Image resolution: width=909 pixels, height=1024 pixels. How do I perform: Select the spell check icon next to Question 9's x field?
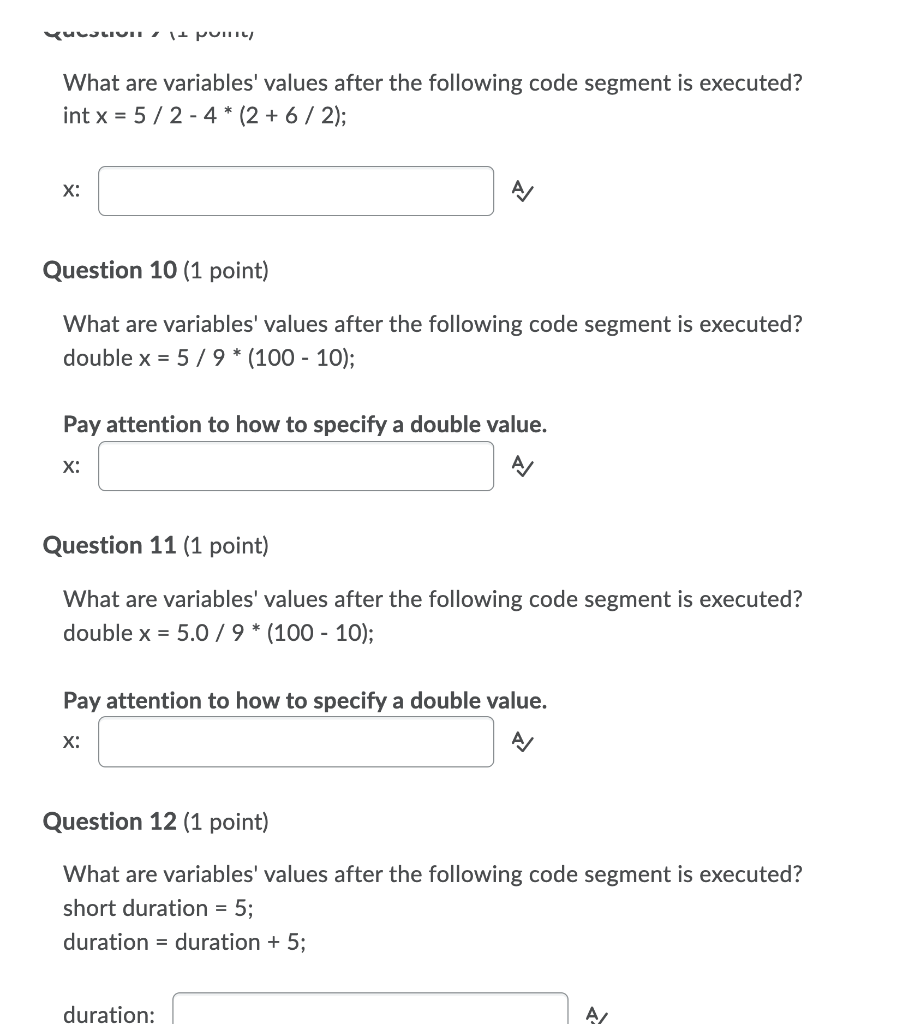tap(521, 190)
